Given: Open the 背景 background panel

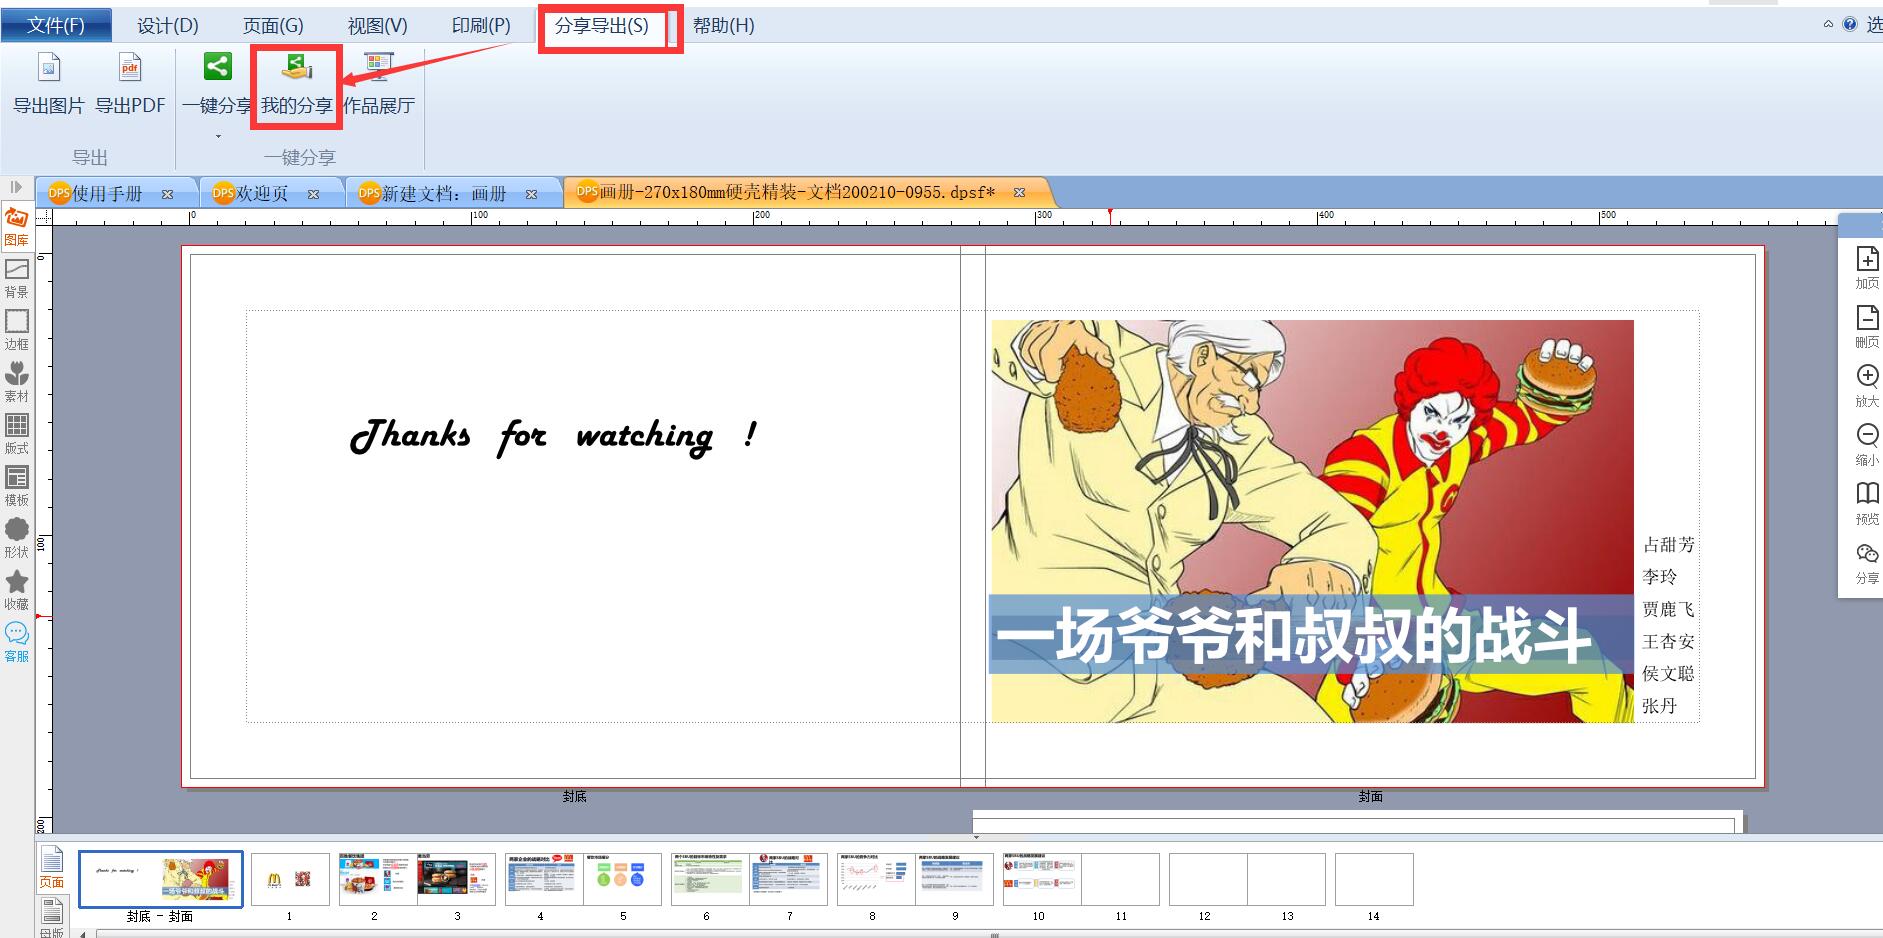Looking at the screenshot, I should [x=17, y=279].
